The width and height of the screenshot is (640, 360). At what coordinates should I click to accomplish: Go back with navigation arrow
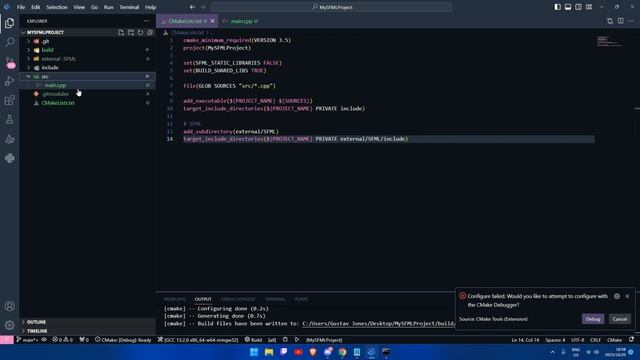[192, 7]
